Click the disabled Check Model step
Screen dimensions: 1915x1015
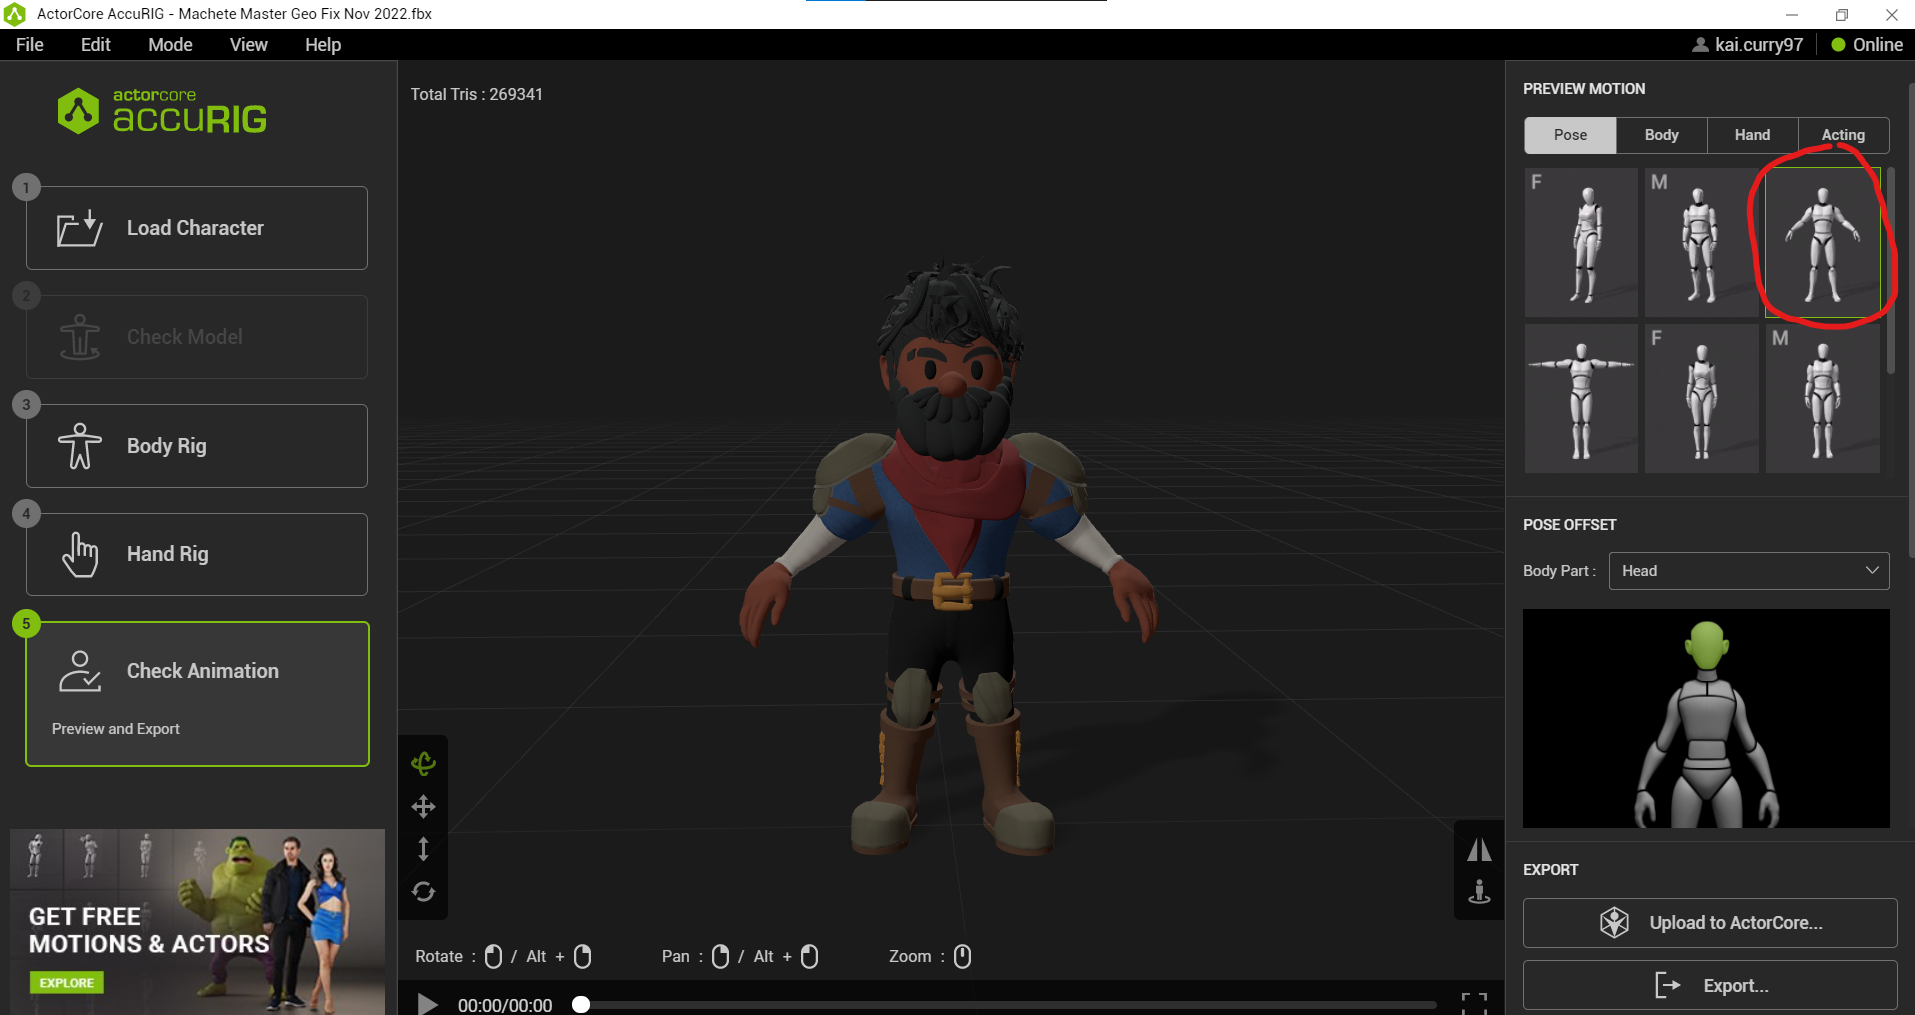[x=197, y=337]
